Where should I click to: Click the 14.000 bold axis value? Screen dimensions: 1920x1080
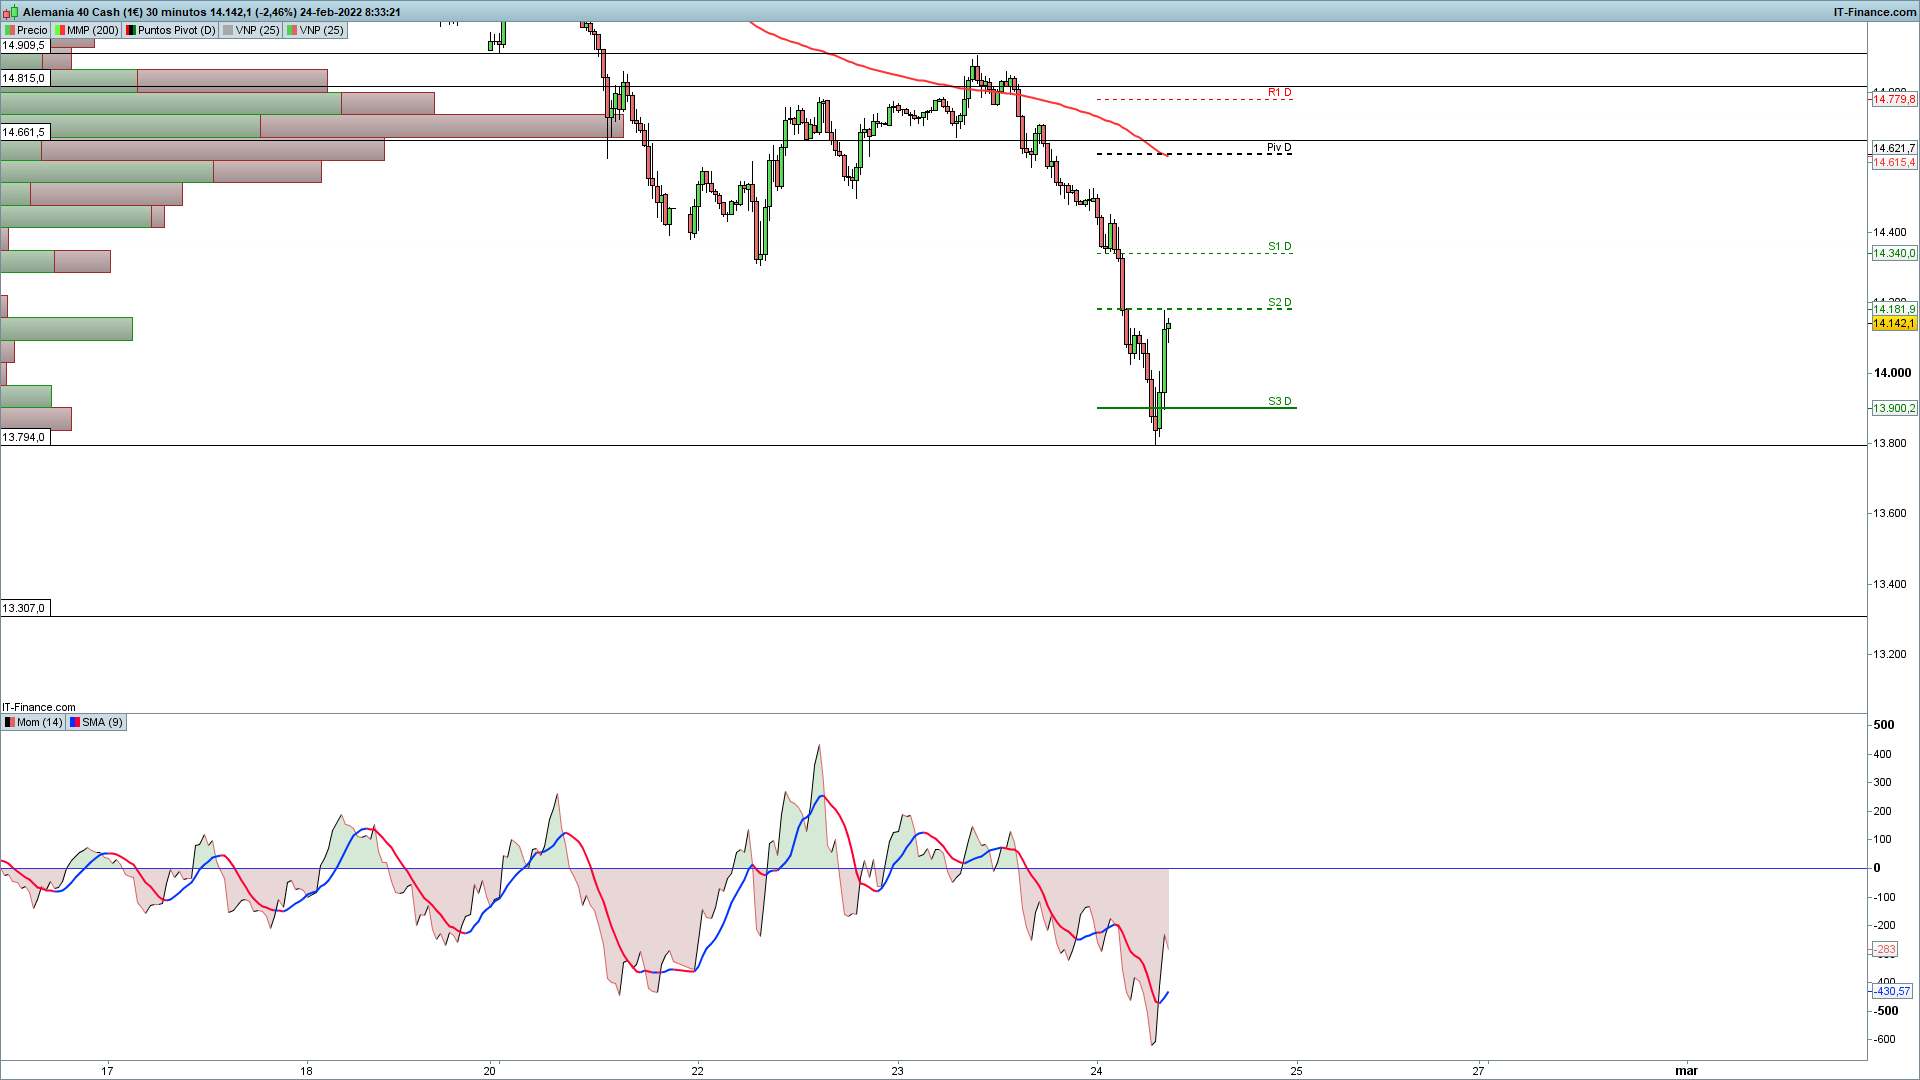point(1892,373)
